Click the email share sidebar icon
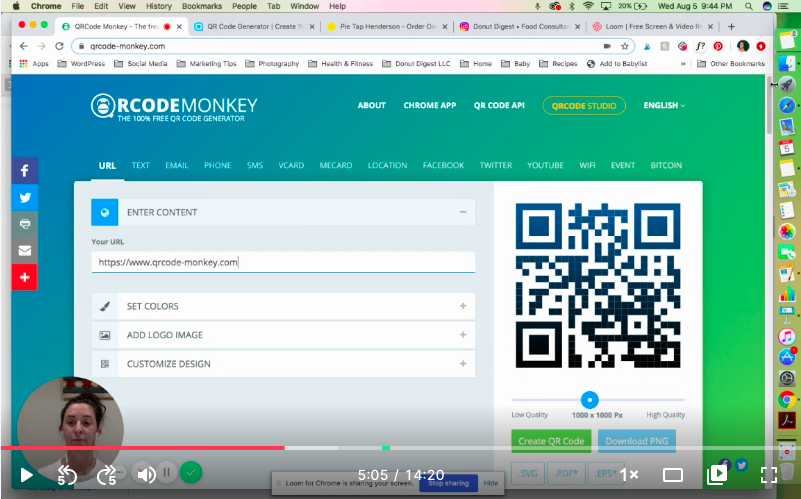 (25, 250)
